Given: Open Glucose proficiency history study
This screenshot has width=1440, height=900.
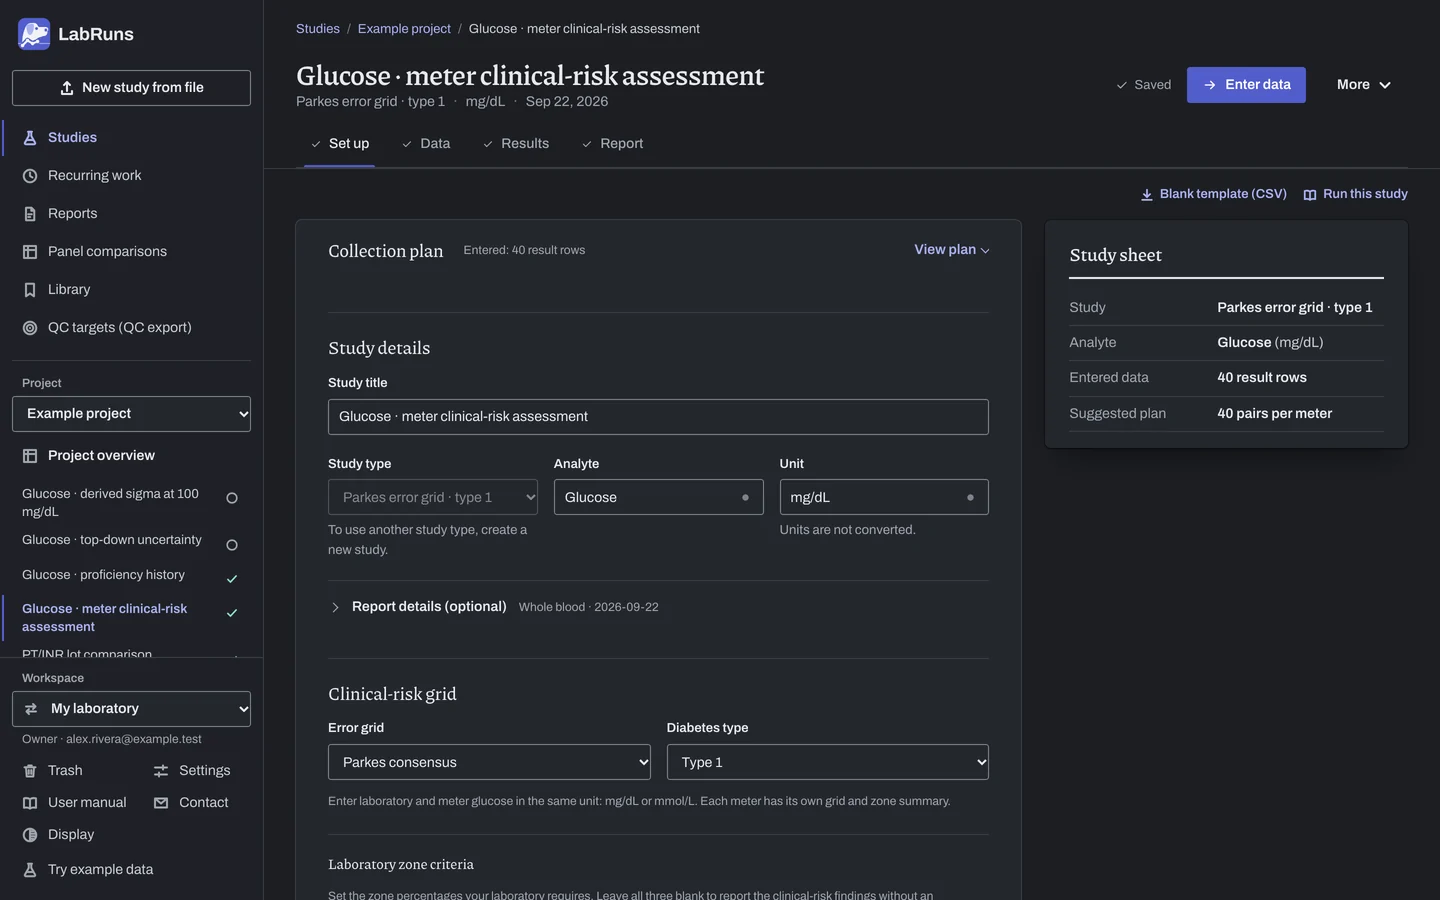Looking at the screenshot, I should pyautogui.click(x=131, y=576).
